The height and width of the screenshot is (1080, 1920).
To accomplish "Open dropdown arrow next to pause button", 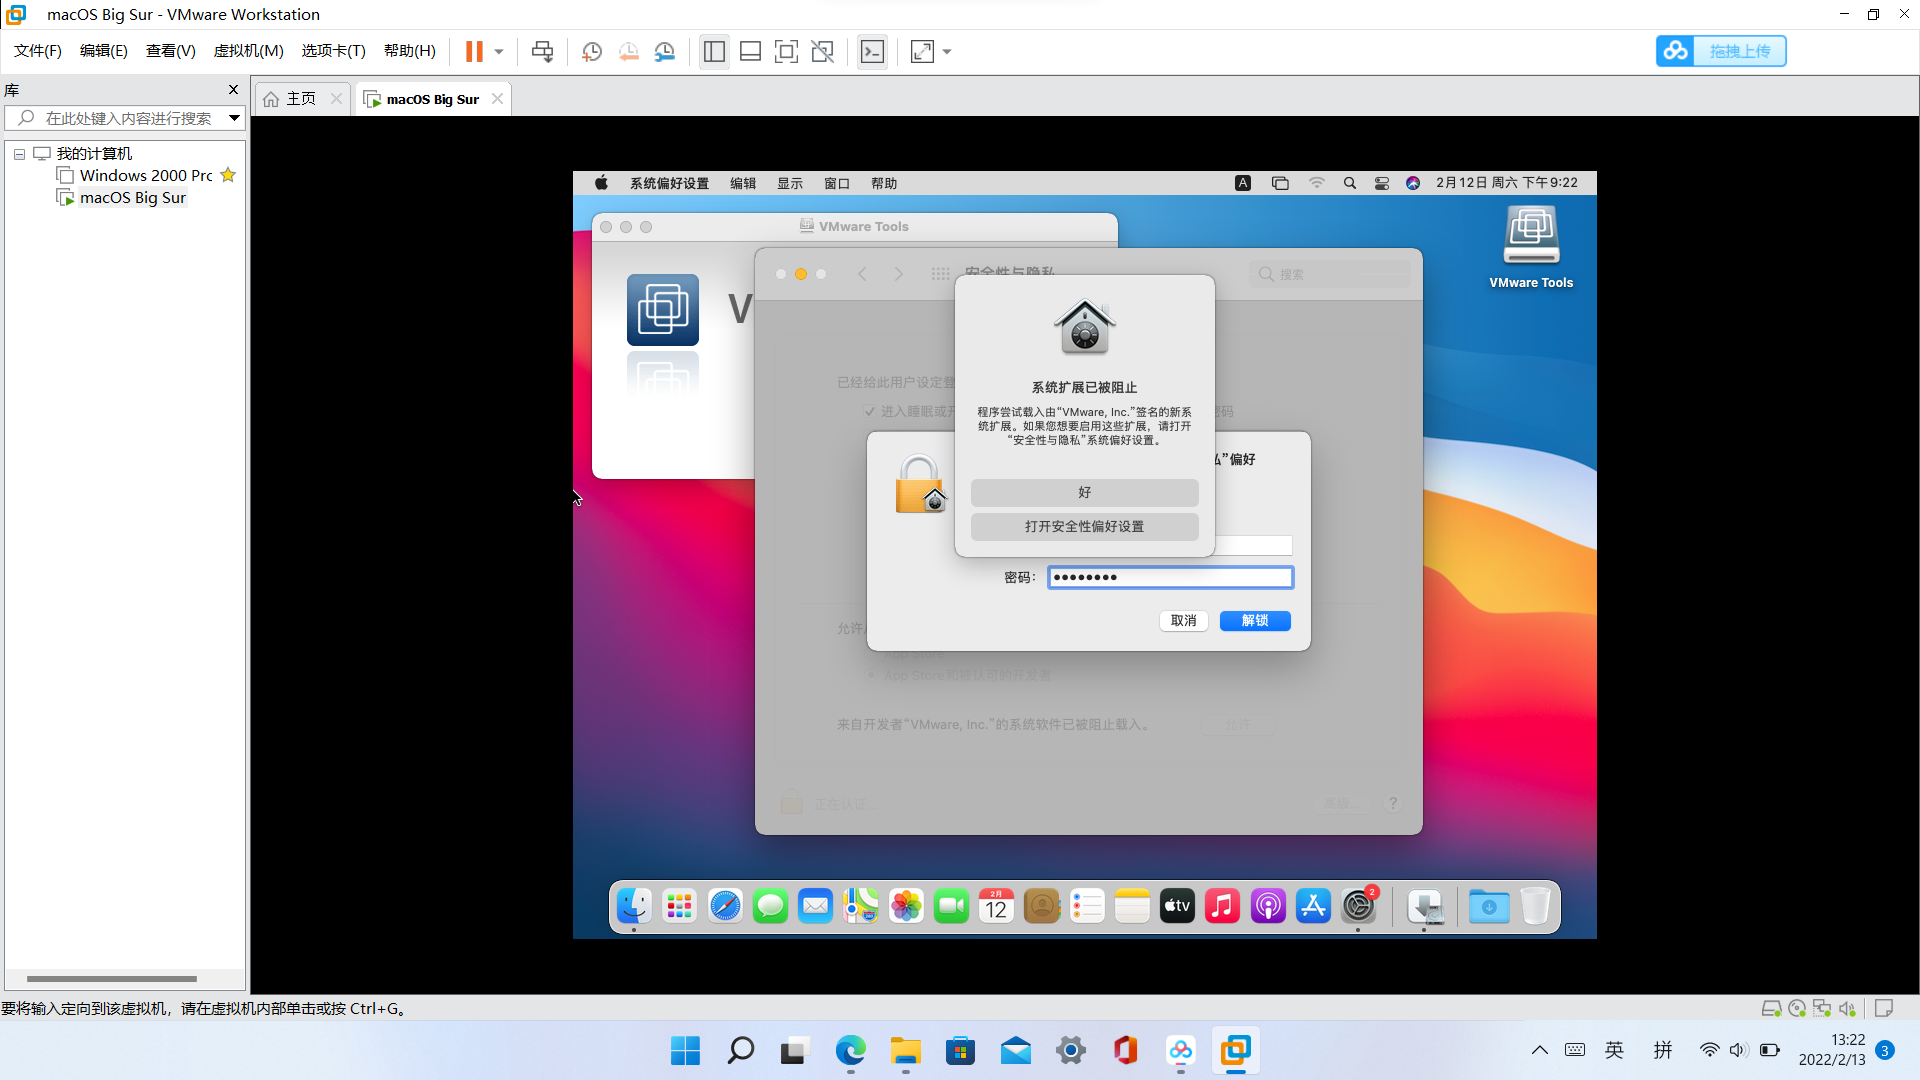I will pos(499,51).
